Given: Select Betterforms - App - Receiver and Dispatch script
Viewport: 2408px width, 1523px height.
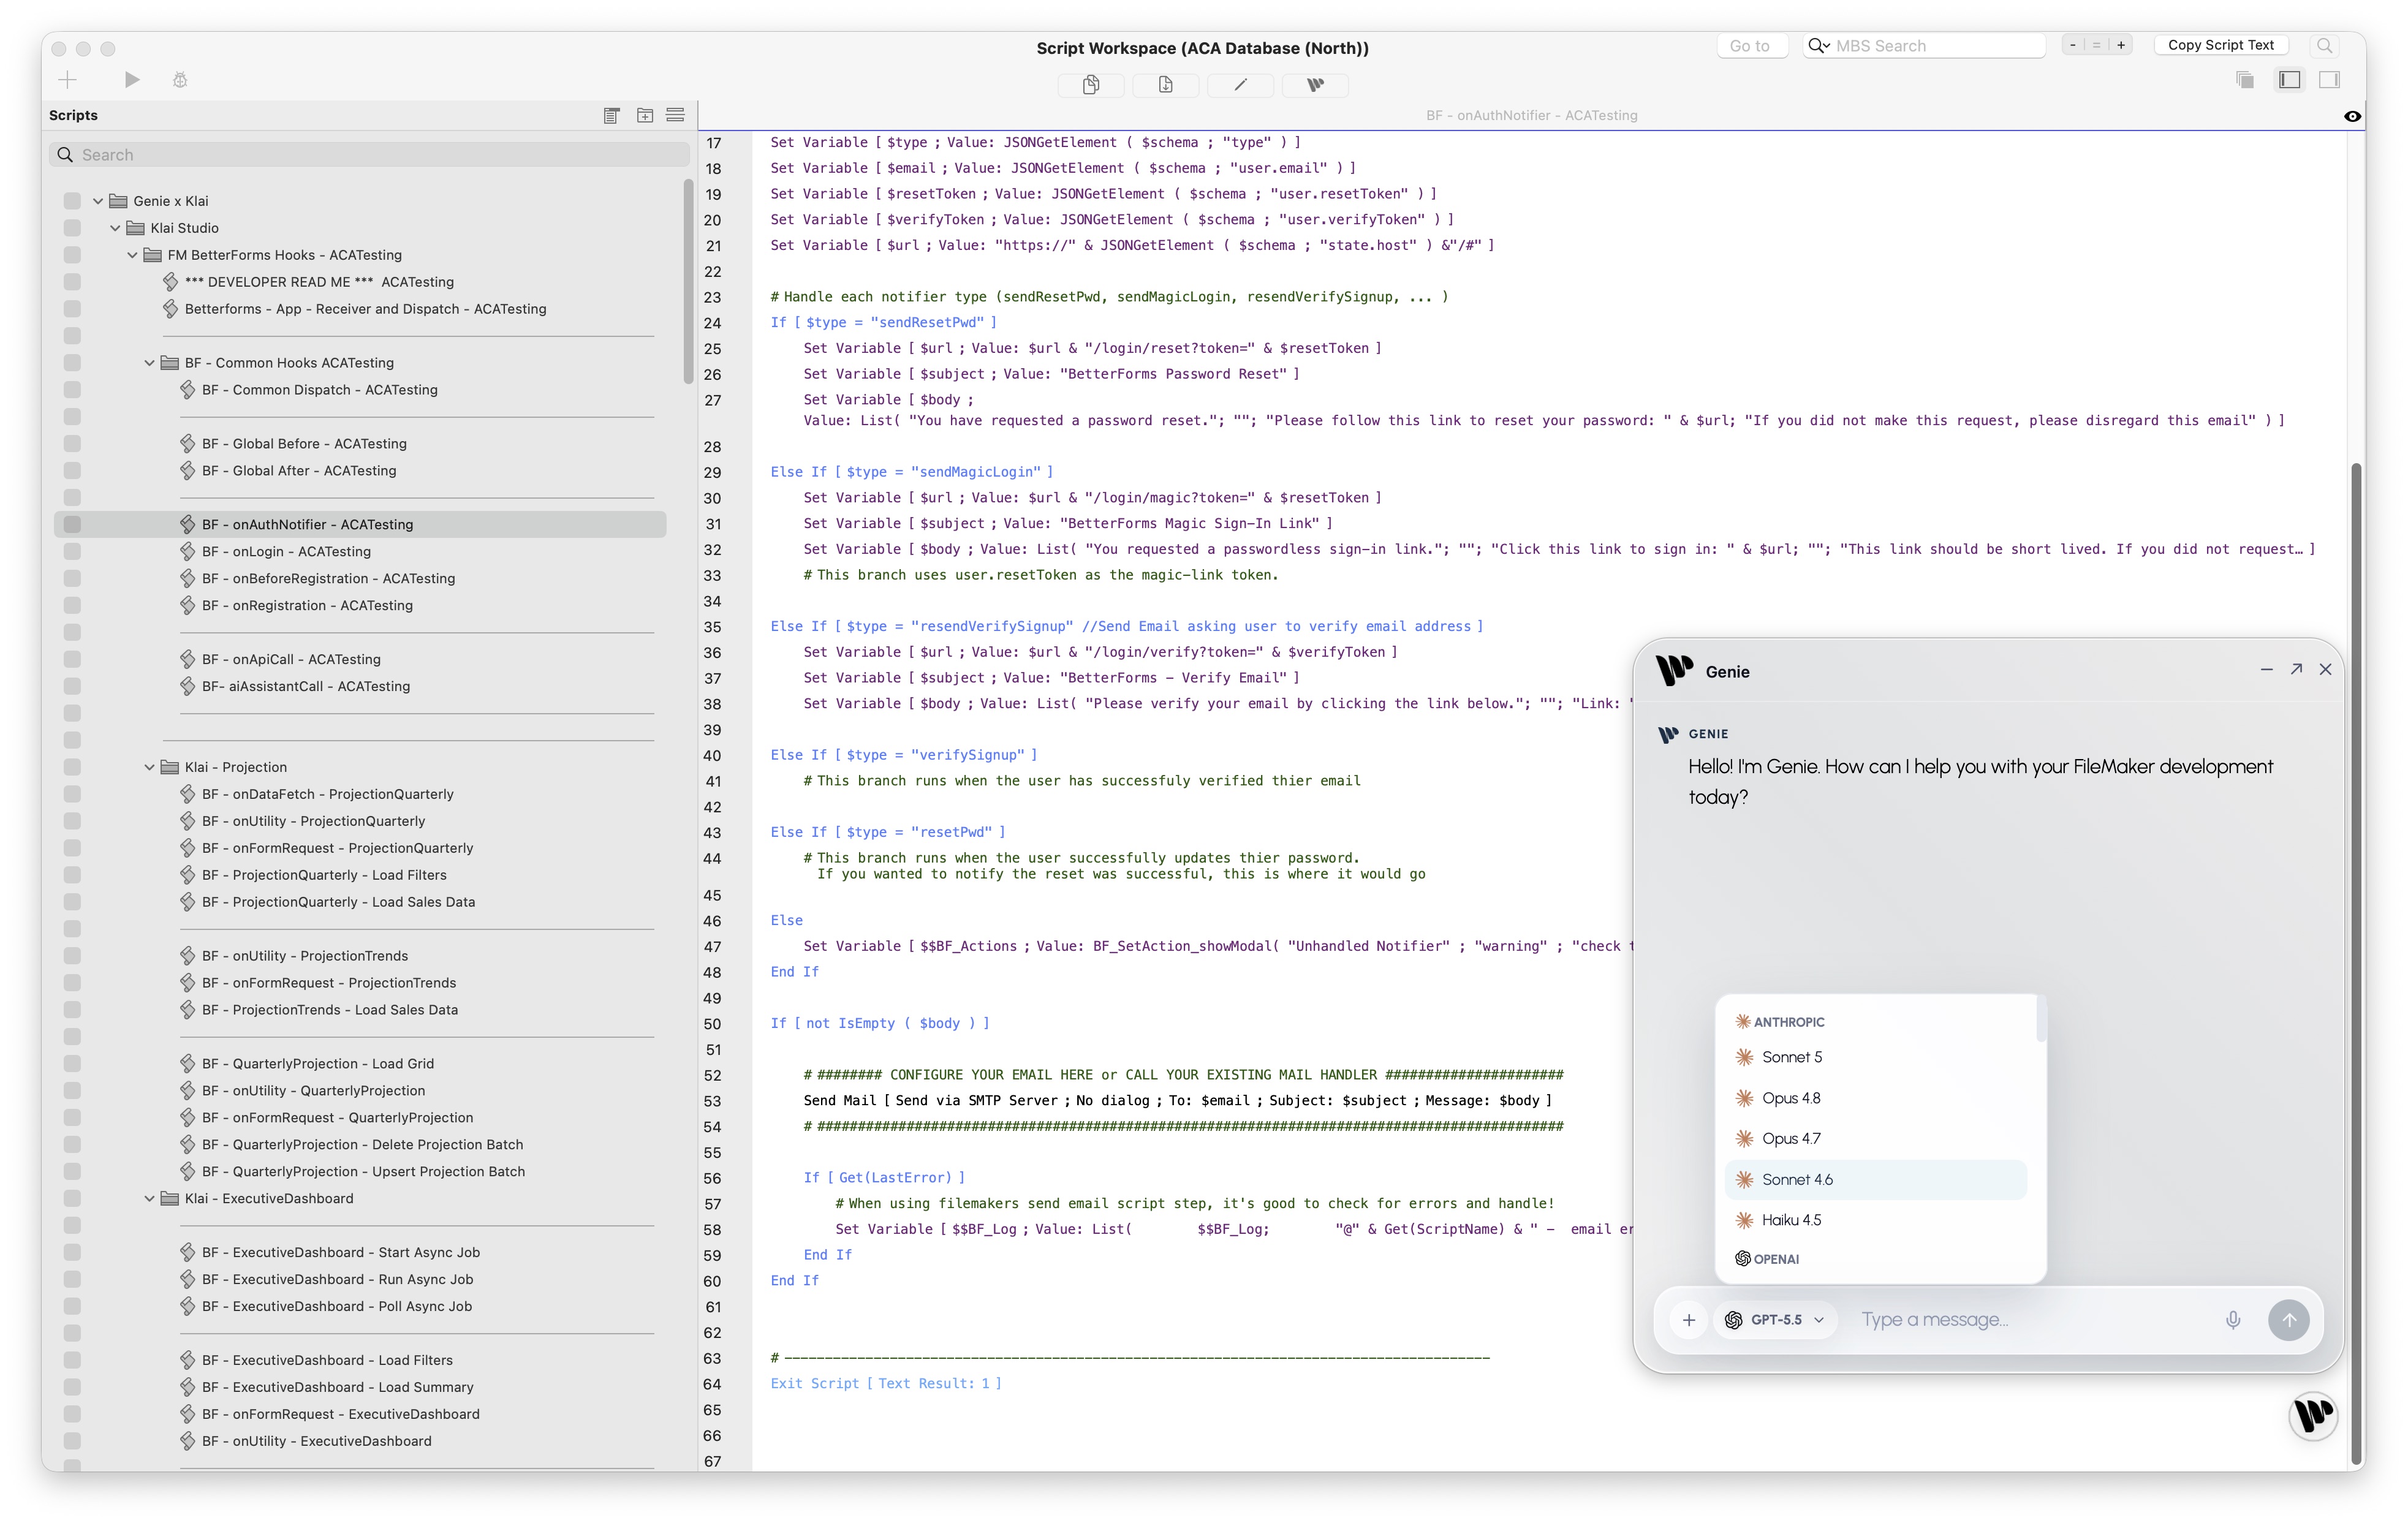Looking at the screenshot, I should click(365, 309).
